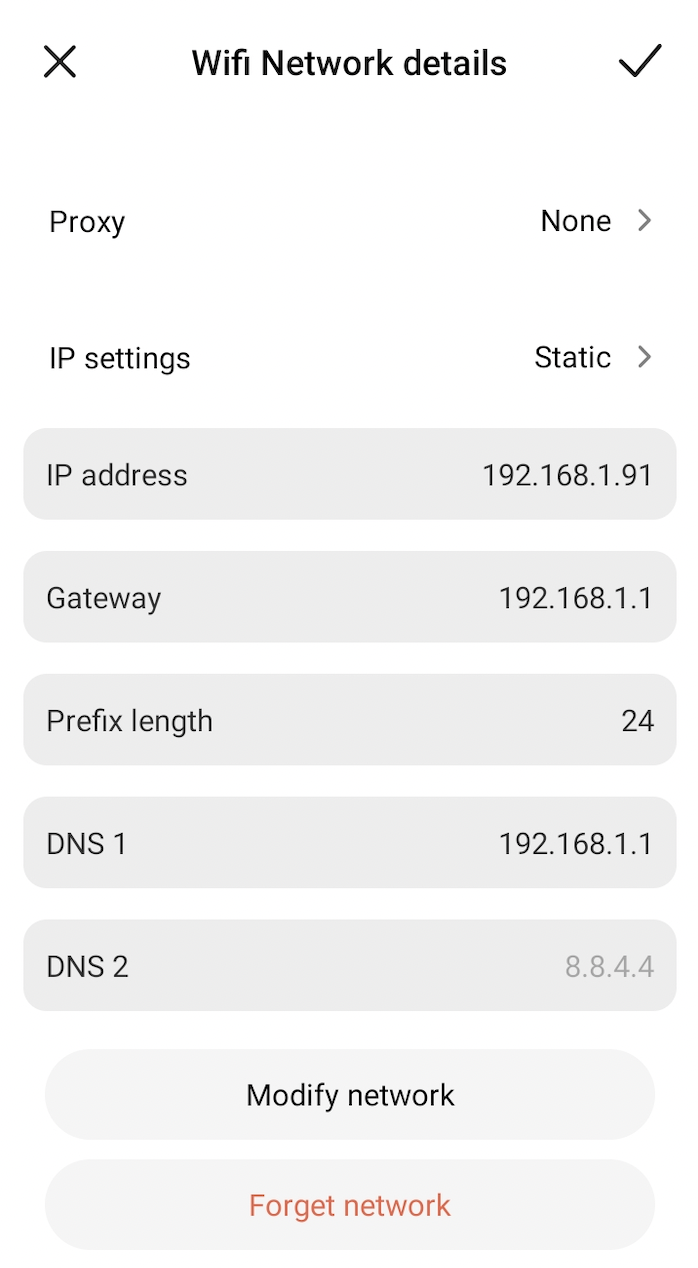Tap the IP settings row label
698x1268 pixels.
(119, 358)
